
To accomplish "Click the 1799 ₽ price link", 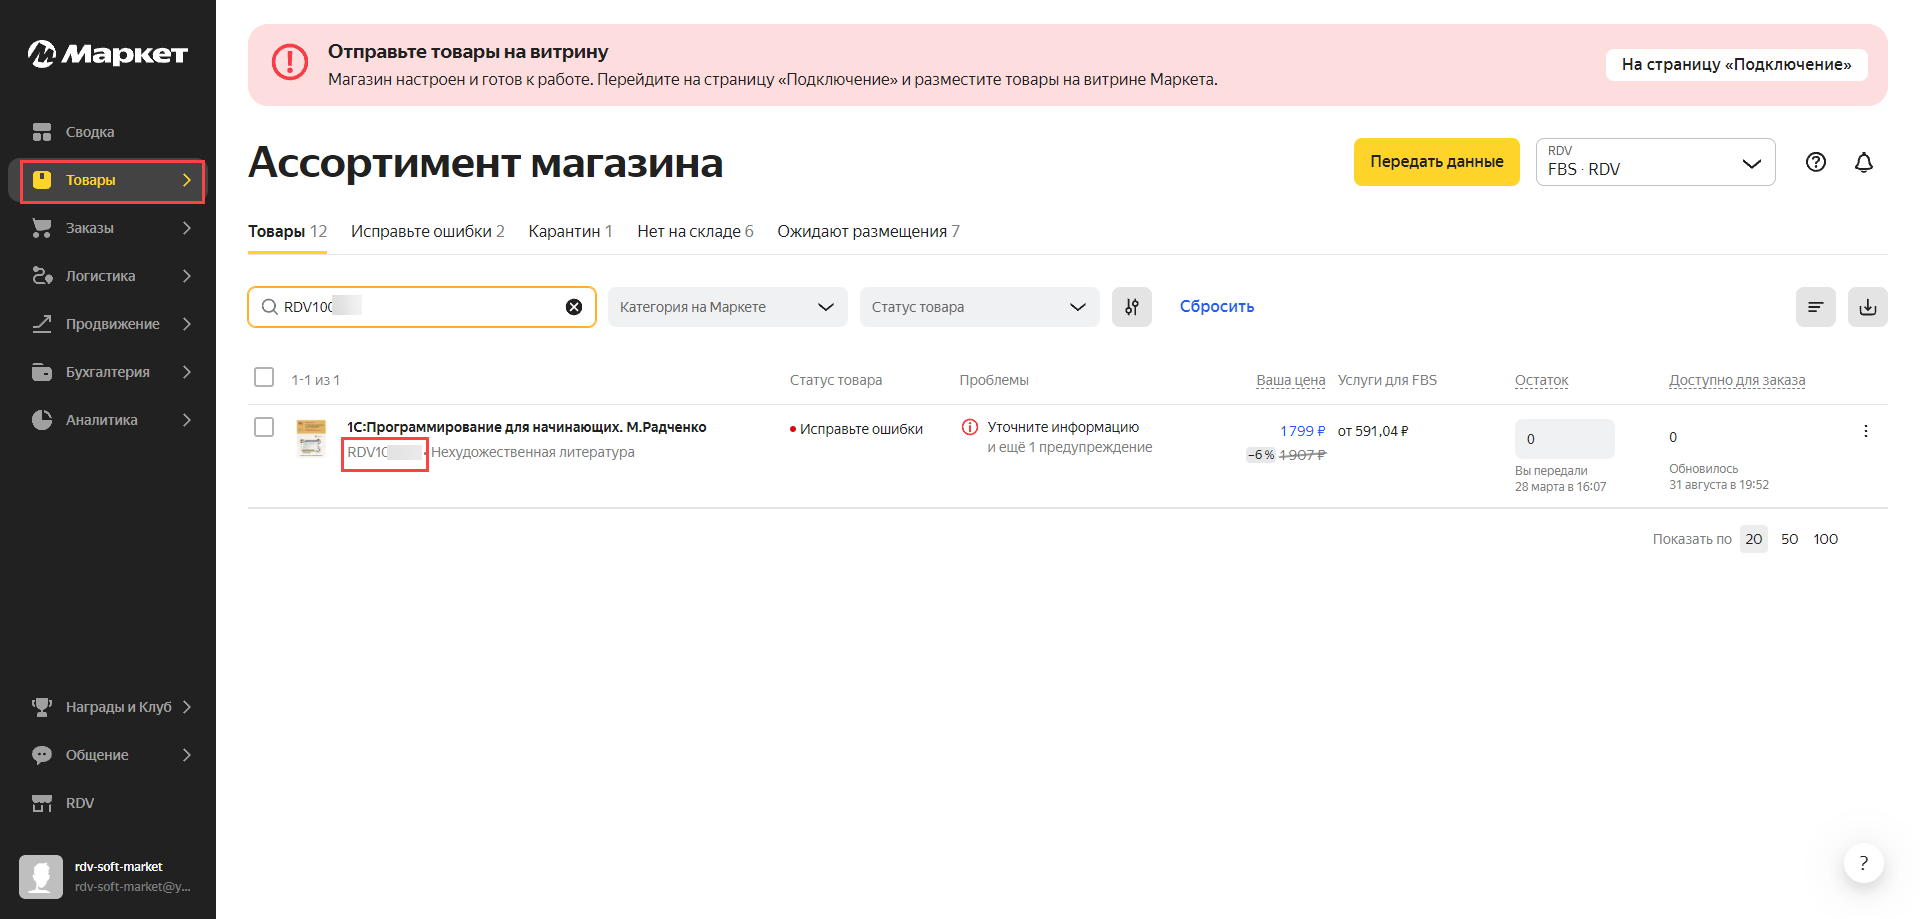I will 1302,431.
